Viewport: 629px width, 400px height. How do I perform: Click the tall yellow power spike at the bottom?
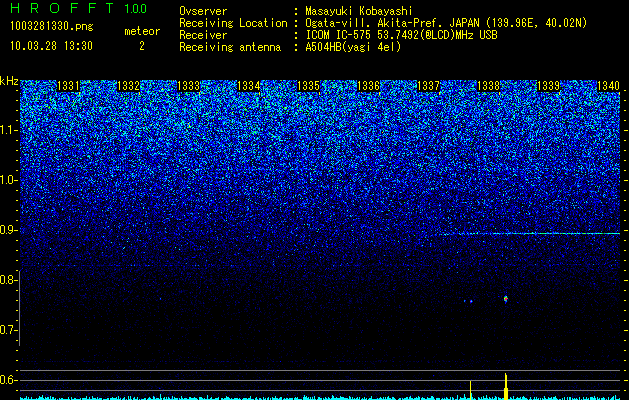(506, 386)
